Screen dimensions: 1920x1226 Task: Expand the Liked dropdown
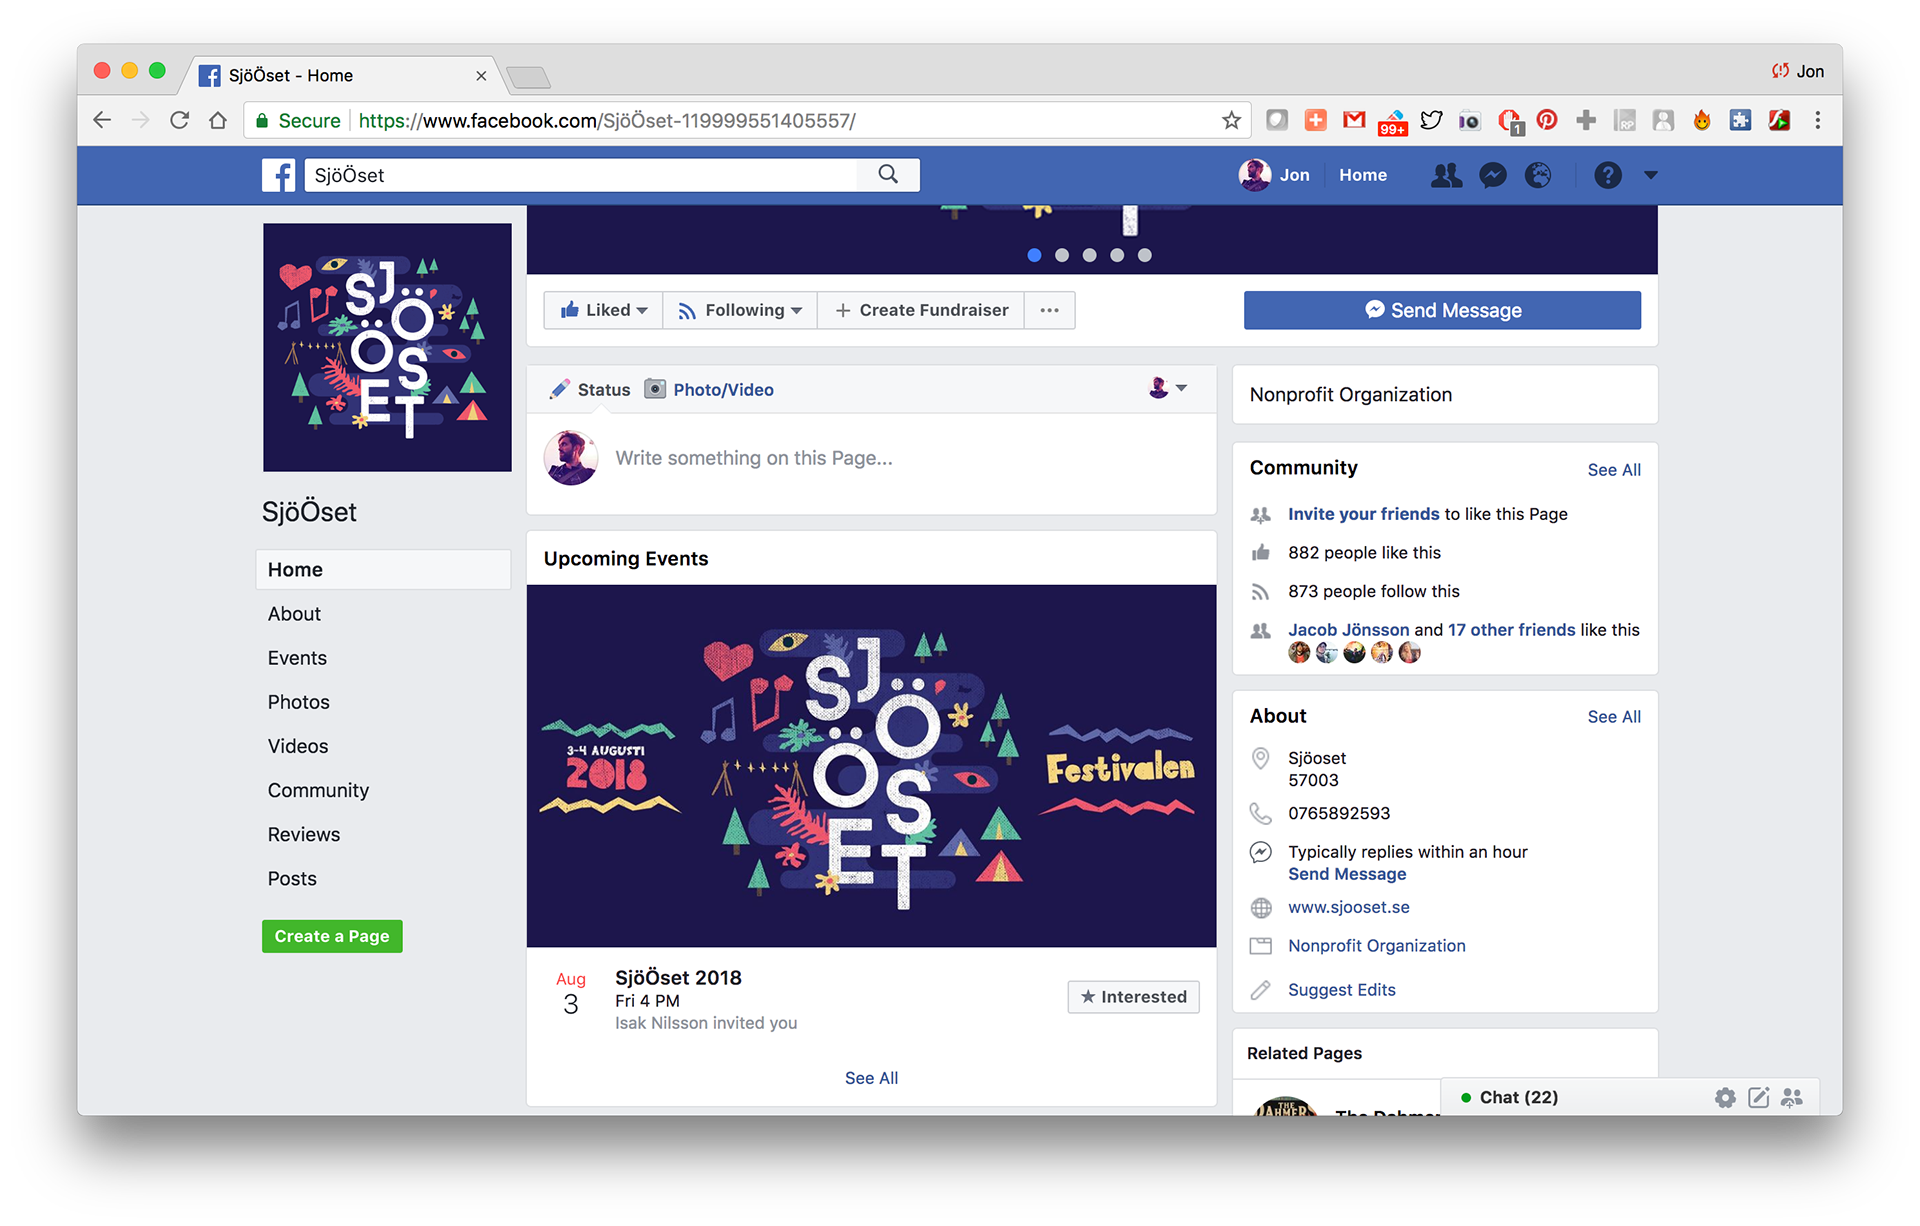pos(603,310)
